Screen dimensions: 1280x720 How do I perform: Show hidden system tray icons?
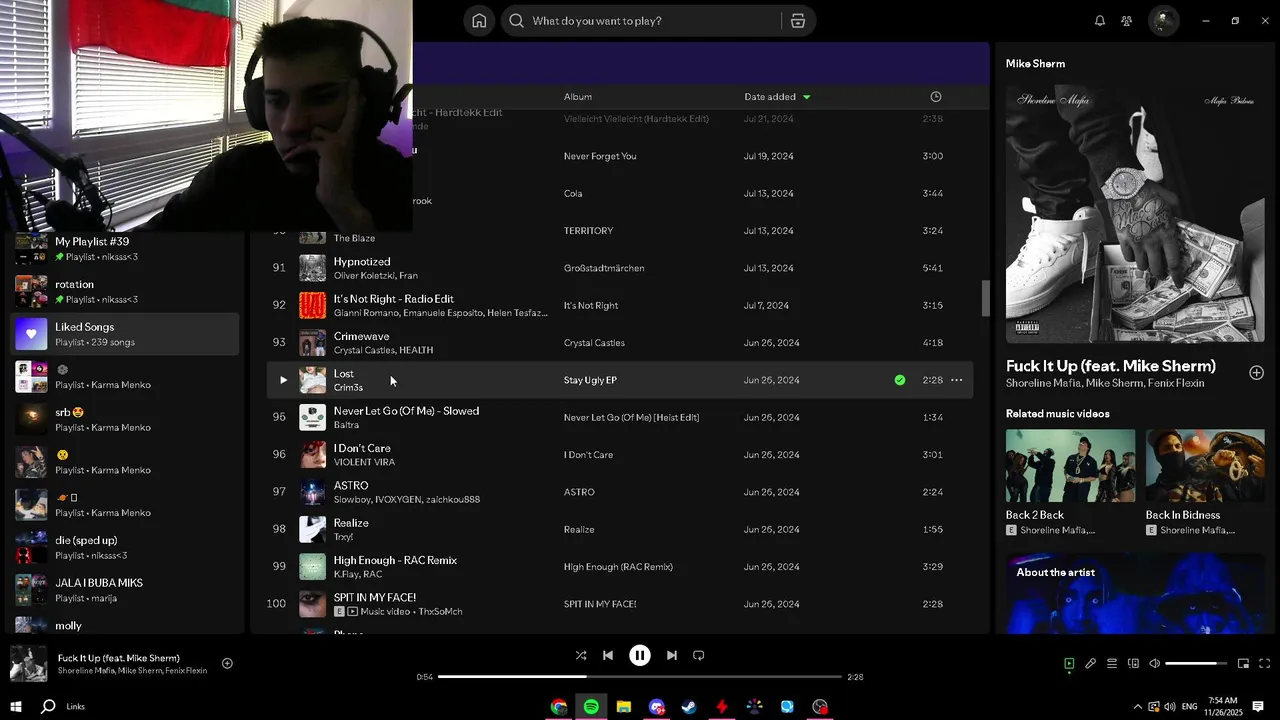(x=1137, y=707)
